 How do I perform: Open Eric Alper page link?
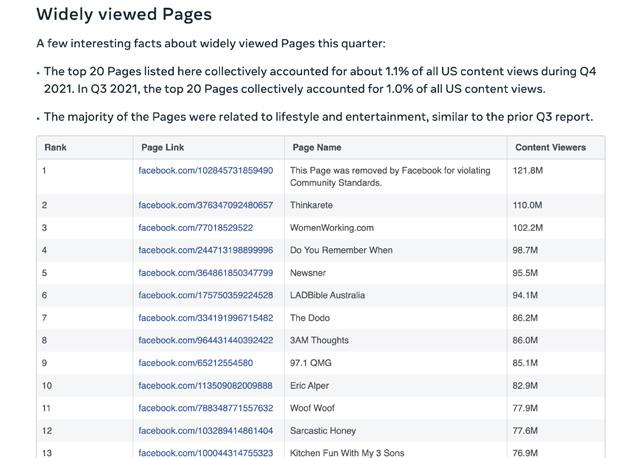[x=205, y=386]
